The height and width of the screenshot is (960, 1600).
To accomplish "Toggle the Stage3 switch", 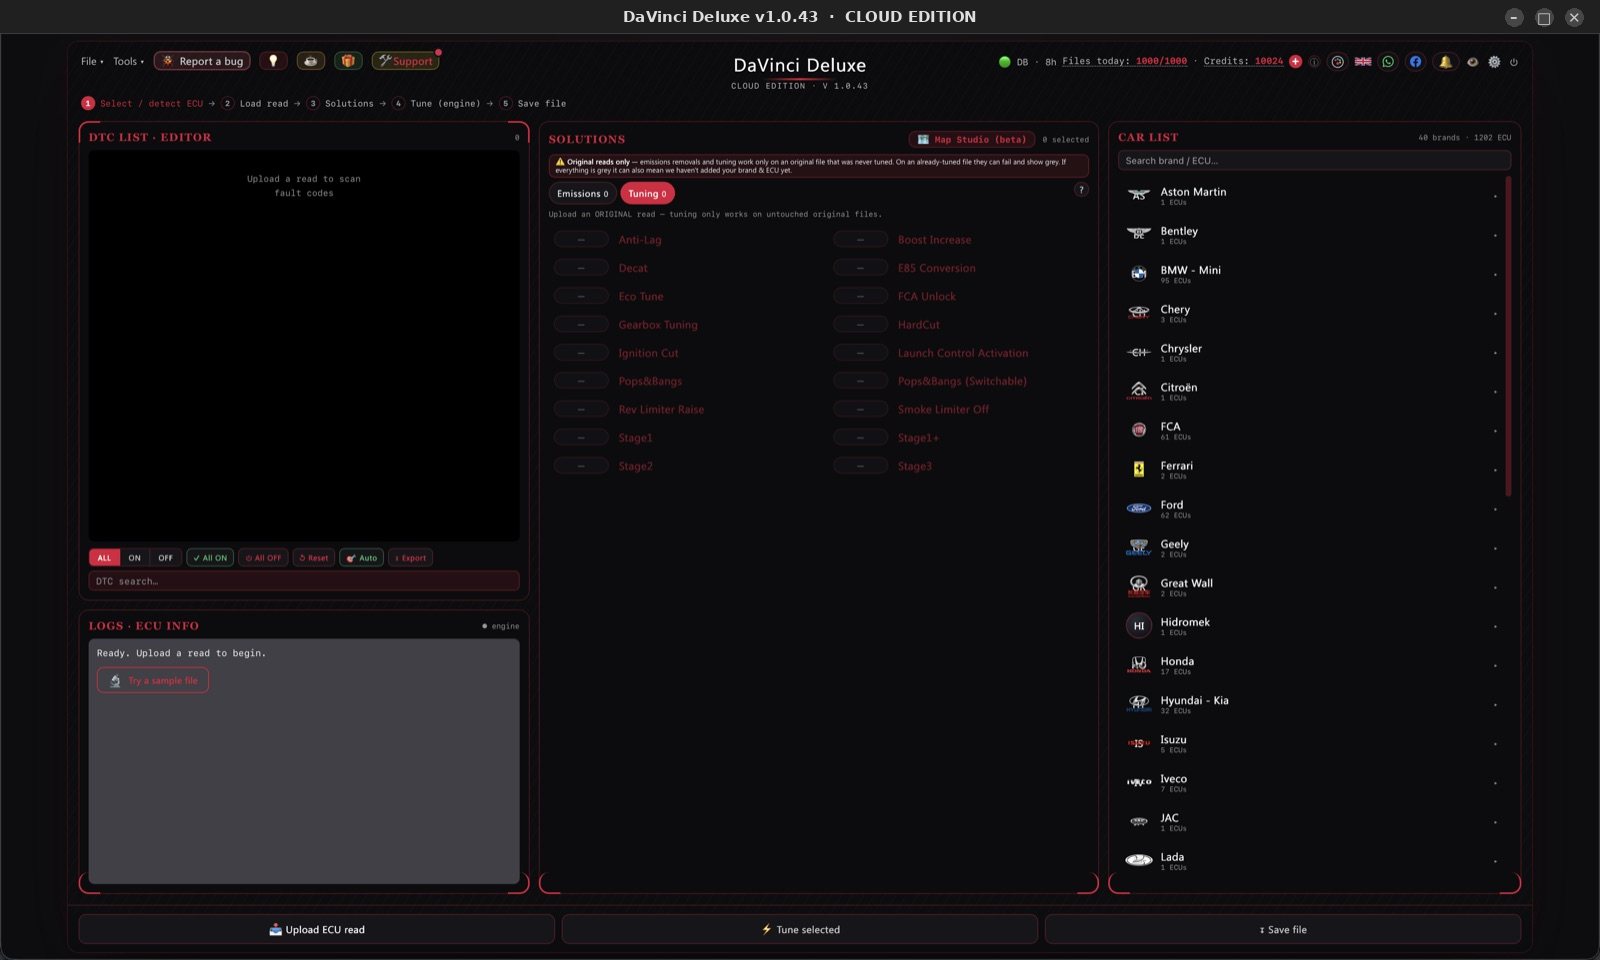I will (x=860, y=466).
